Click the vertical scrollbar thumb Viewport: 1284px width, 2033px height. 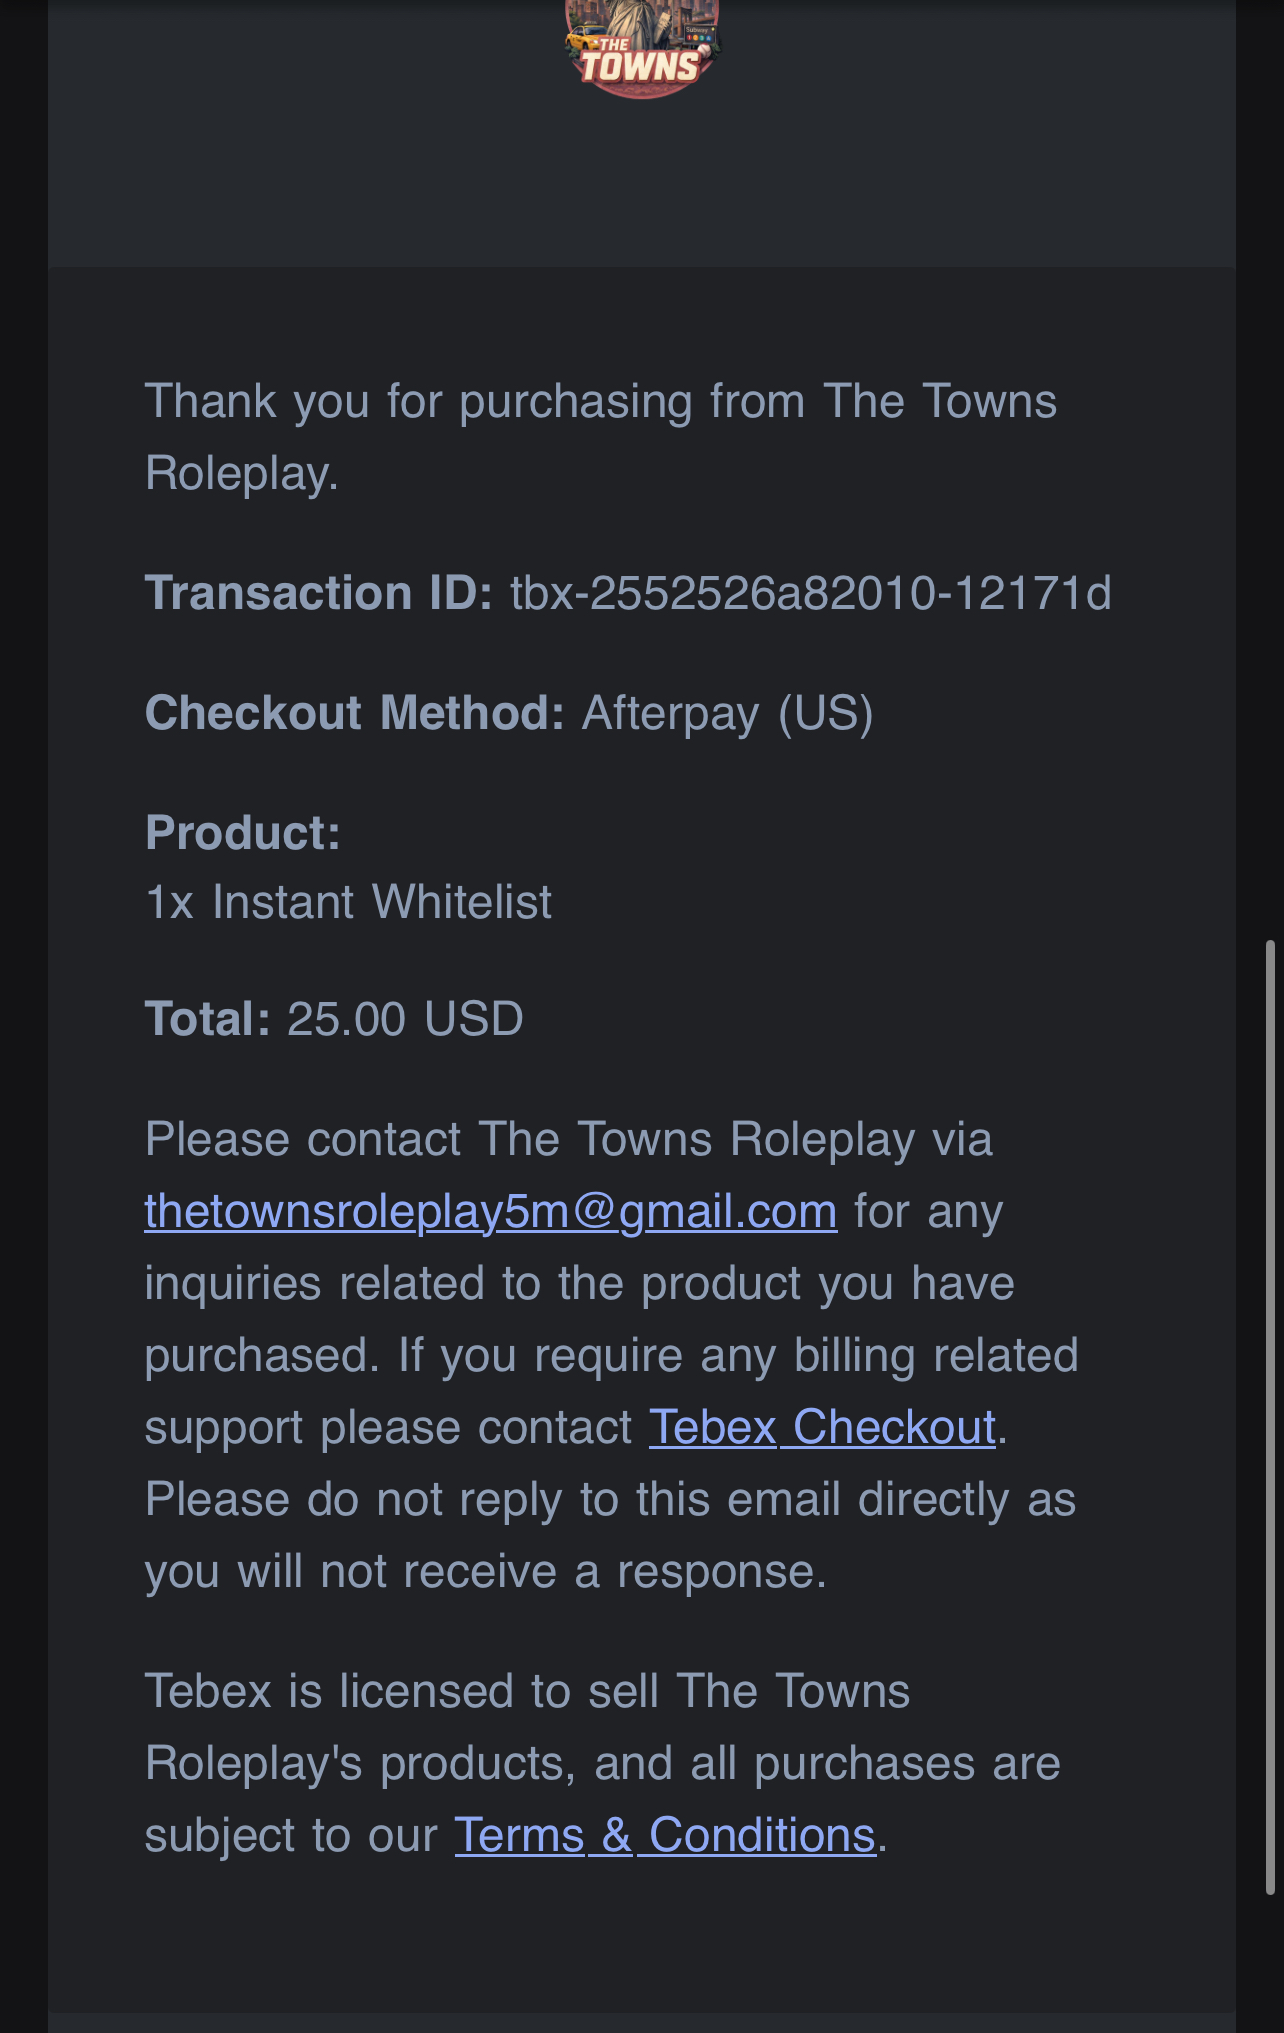[1270, 1416]
